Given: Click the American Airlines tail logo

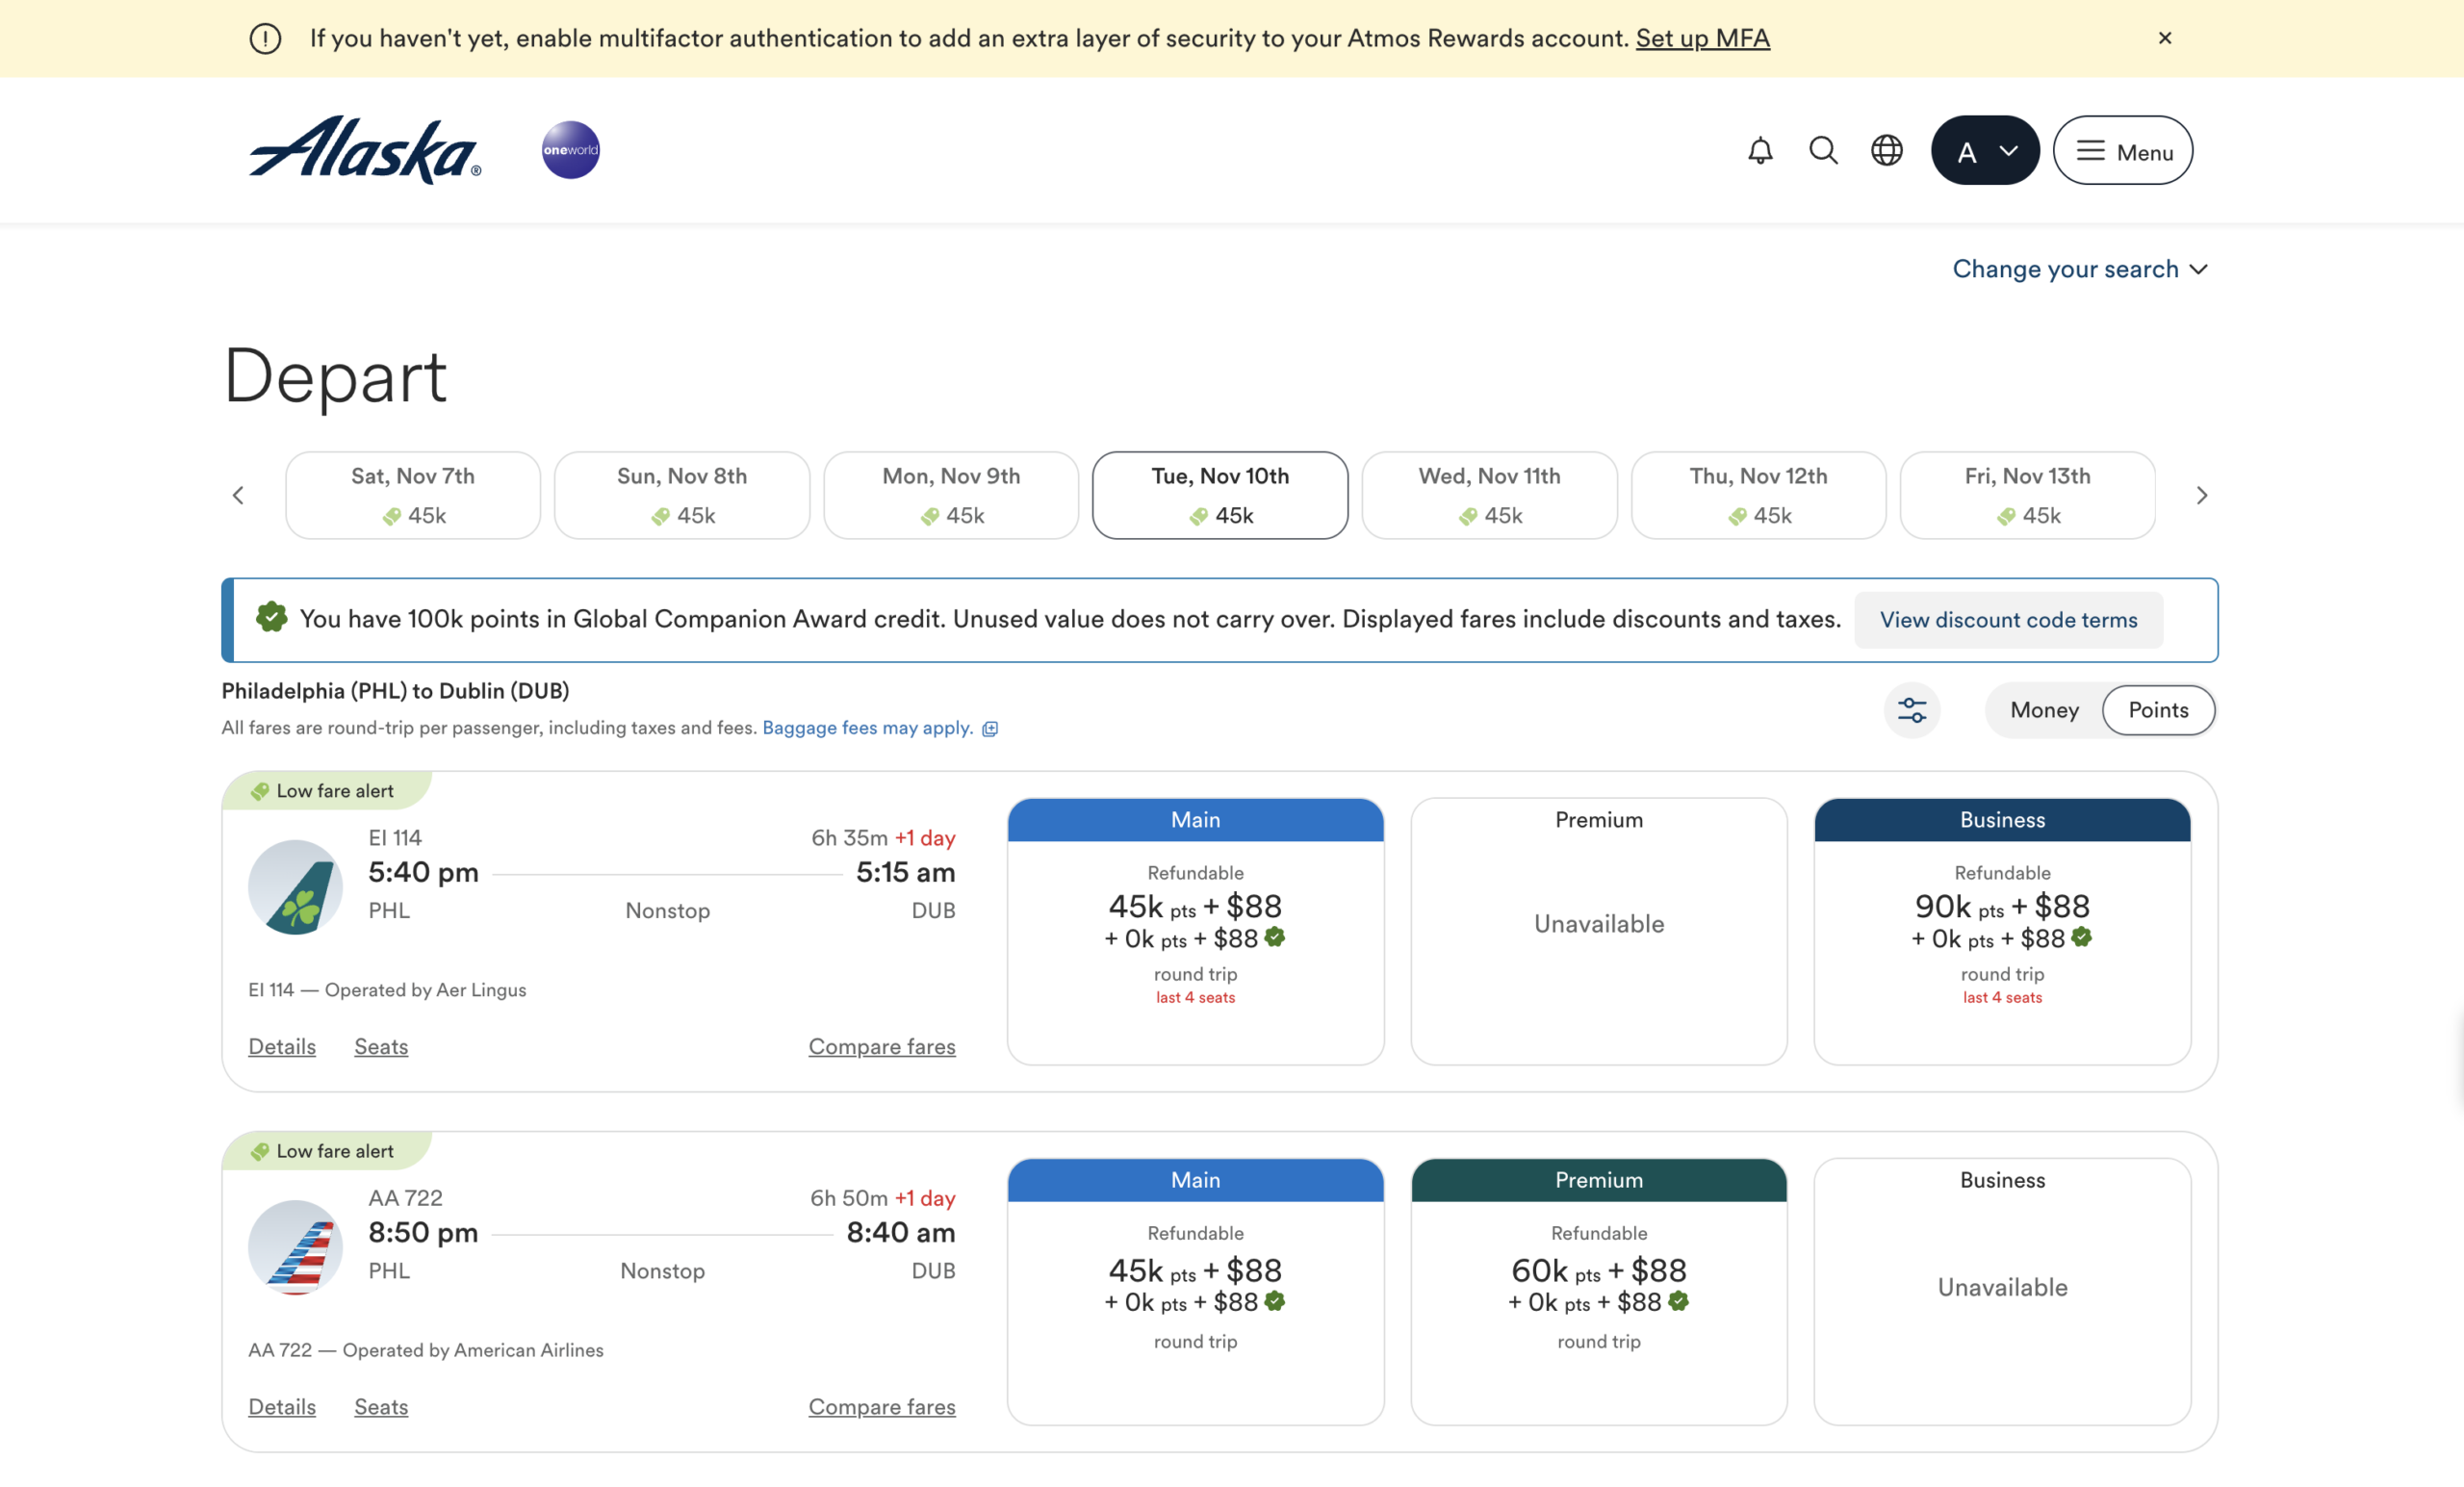Looking at the screenshot, I should coord(295,1248).
